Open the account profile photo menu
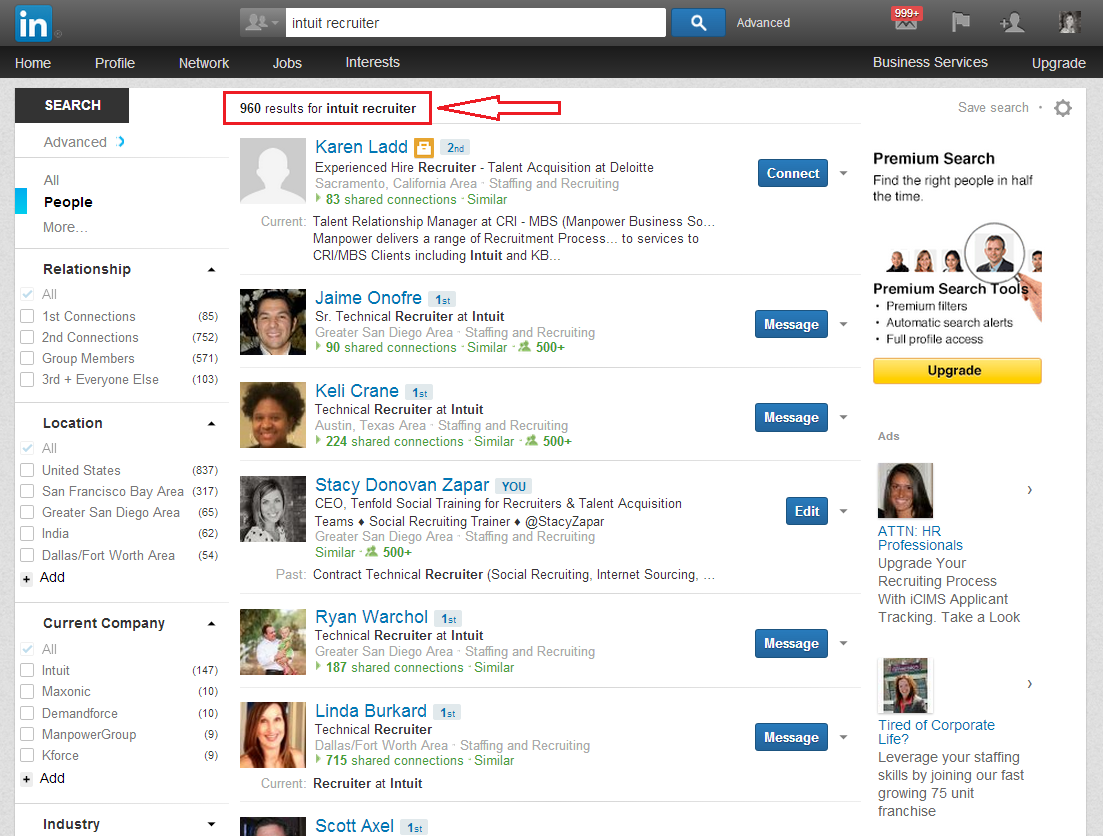1103x836 pixels. (x=1069, y=23)
